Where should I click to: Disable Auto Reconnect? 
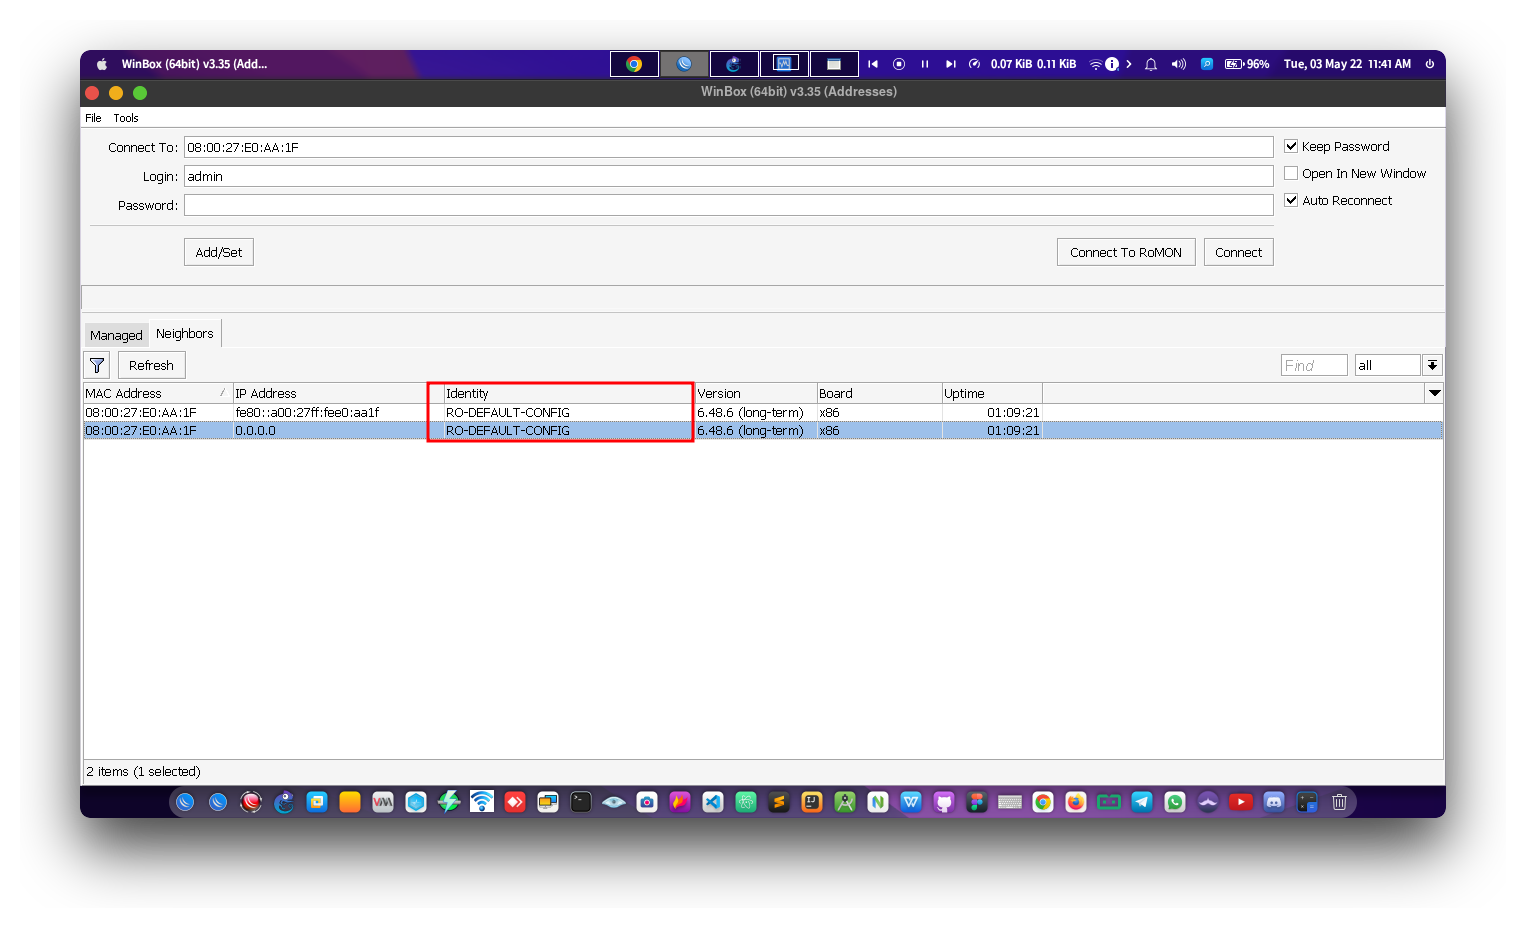(x=1291, y=199)
